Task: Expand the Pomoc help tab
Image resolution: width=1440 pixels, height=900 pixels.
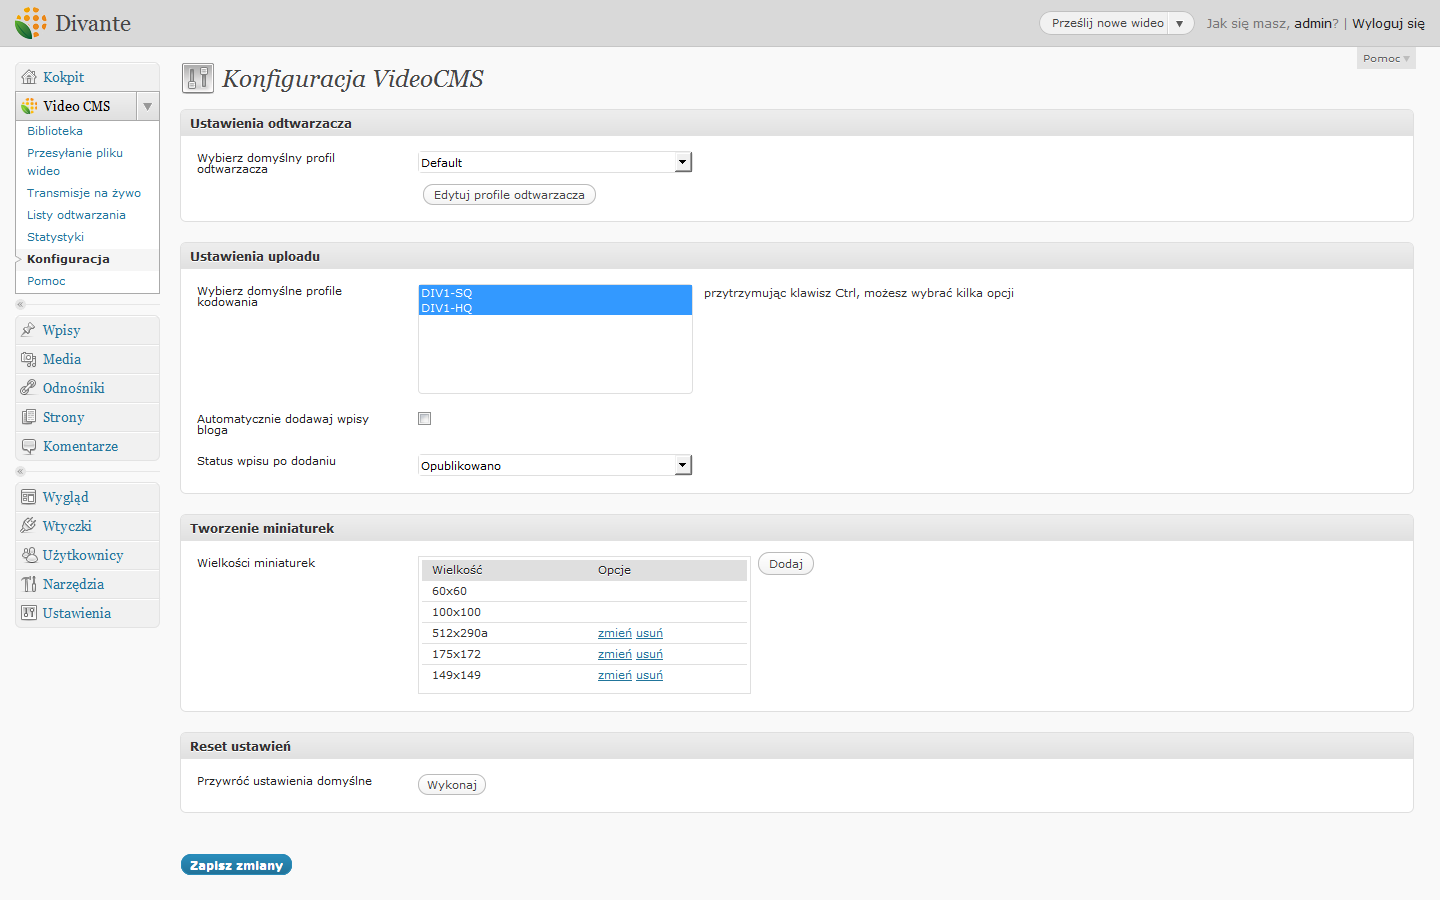Action: [x=1386, y=58]
